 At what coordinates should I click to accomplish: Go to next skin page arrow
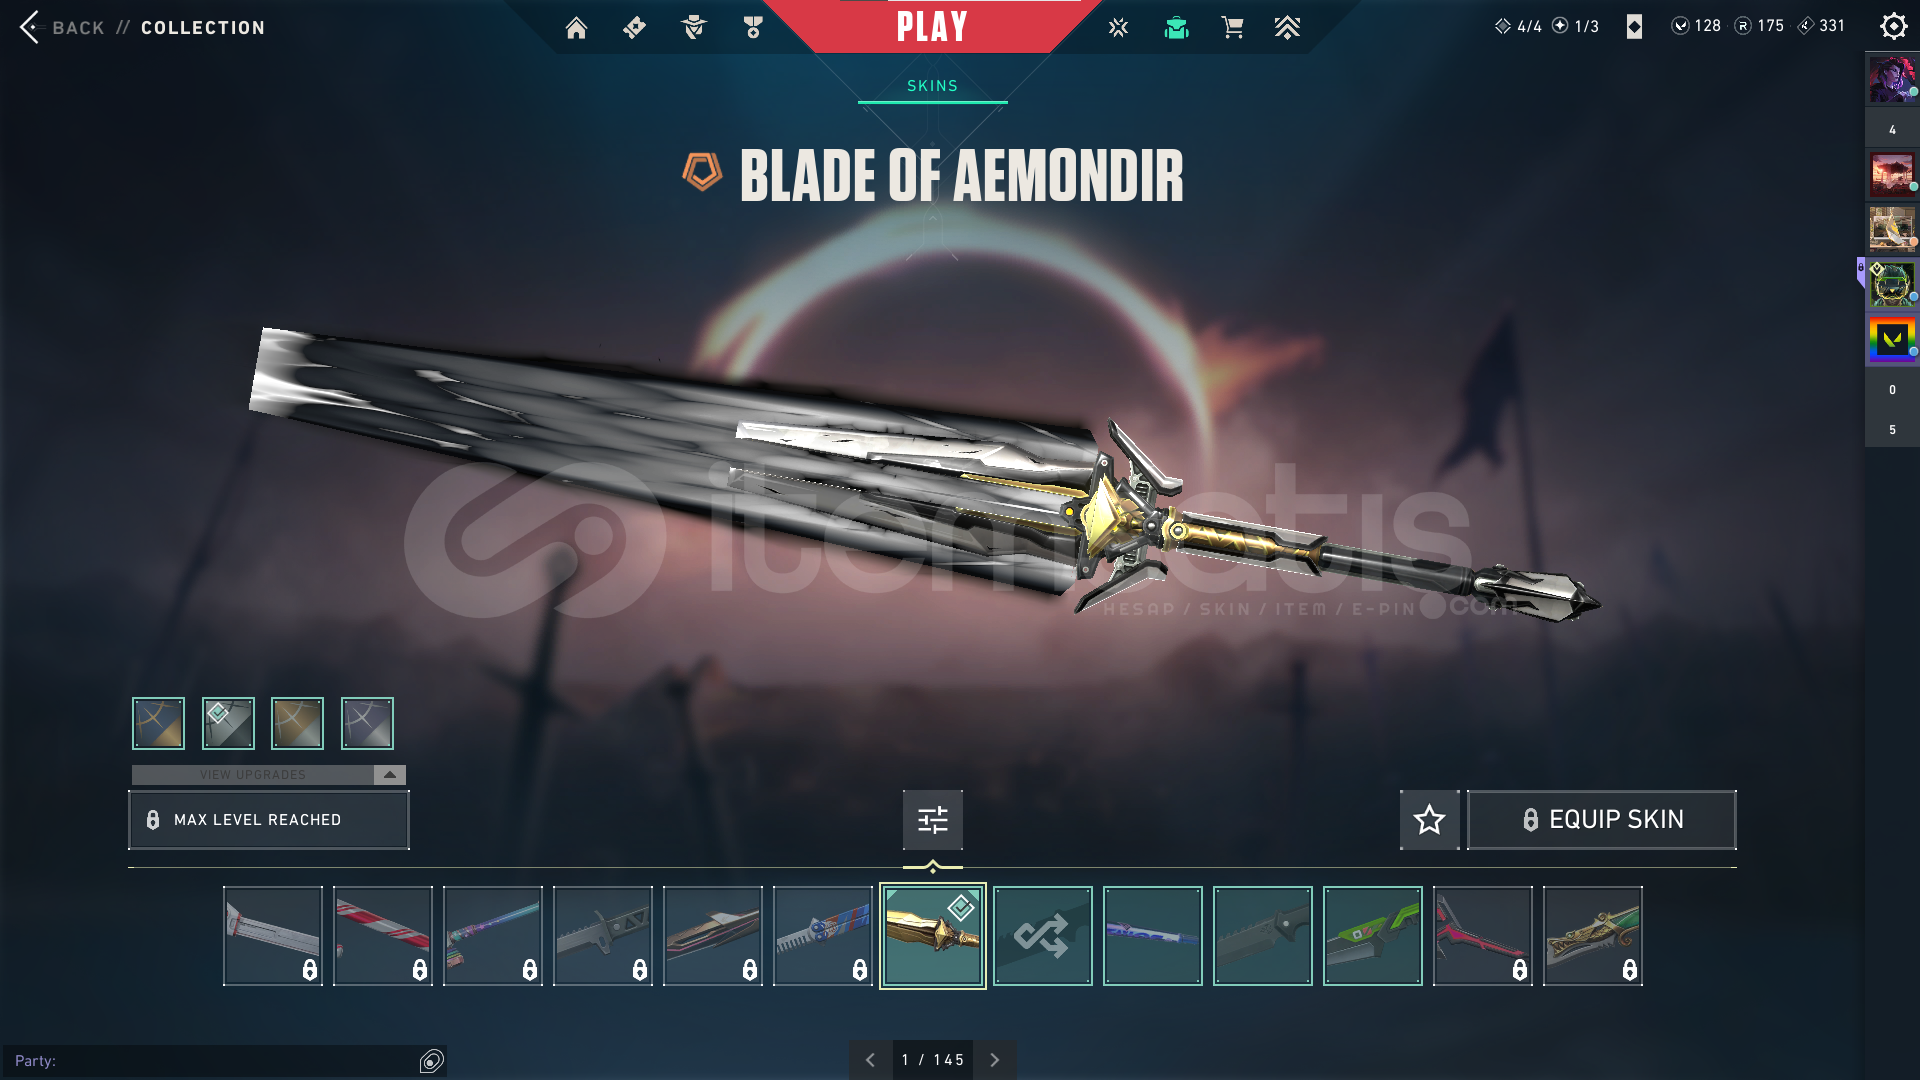tap(994, 1060)
